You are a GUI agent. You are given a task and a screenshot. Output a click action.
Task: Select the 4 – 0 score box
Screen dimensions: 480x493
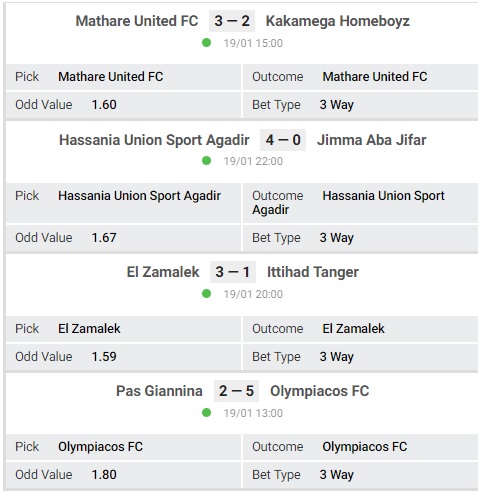(283, 140)
